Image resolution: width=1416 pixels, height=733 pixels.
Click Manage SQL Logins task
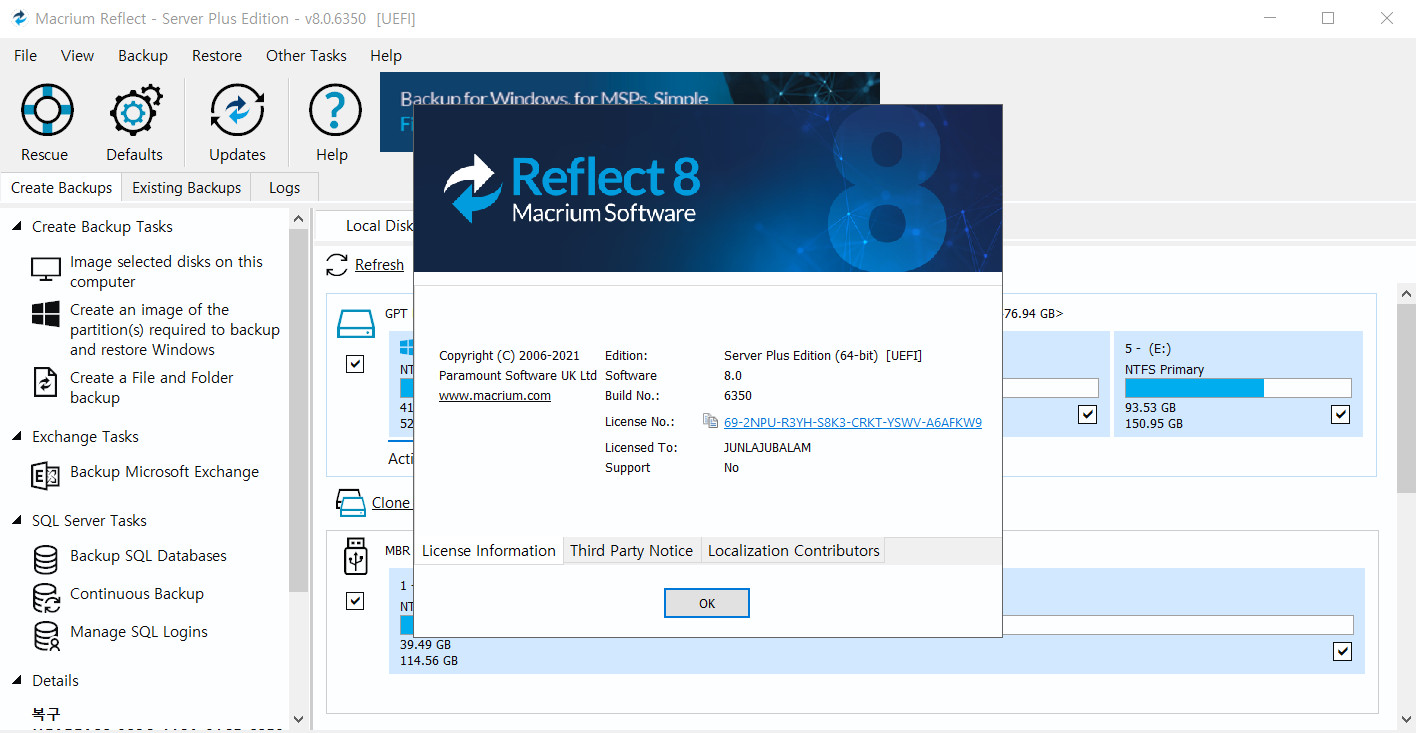tap(139, 632)
